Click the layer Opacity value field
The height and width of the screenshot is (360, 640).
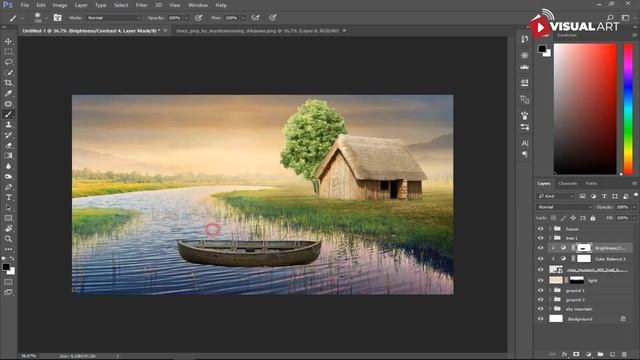tap(623, 207)
